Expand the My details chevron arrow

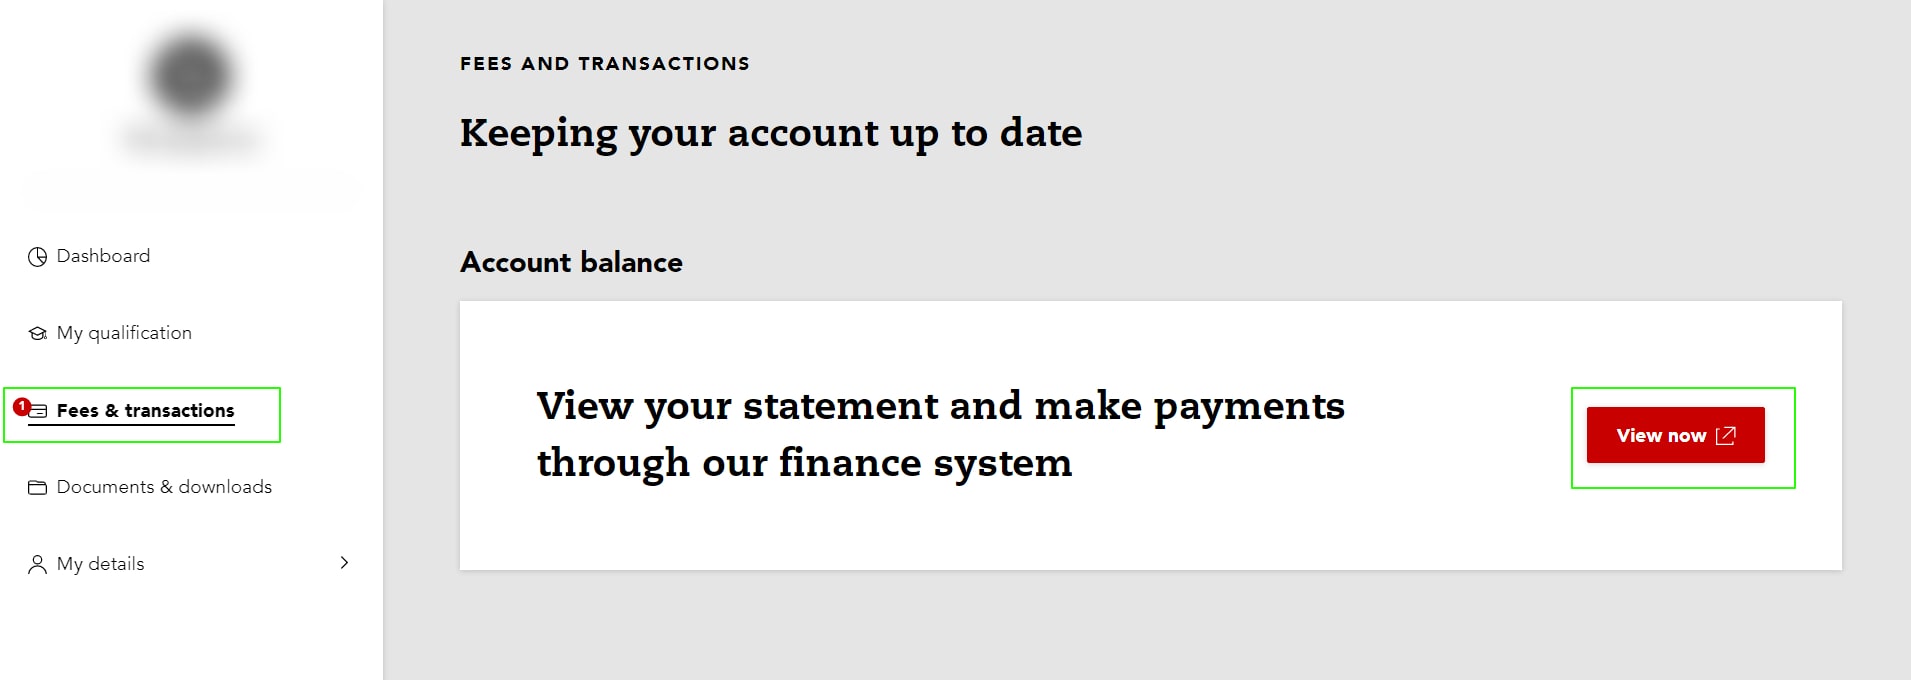(344, 563)
